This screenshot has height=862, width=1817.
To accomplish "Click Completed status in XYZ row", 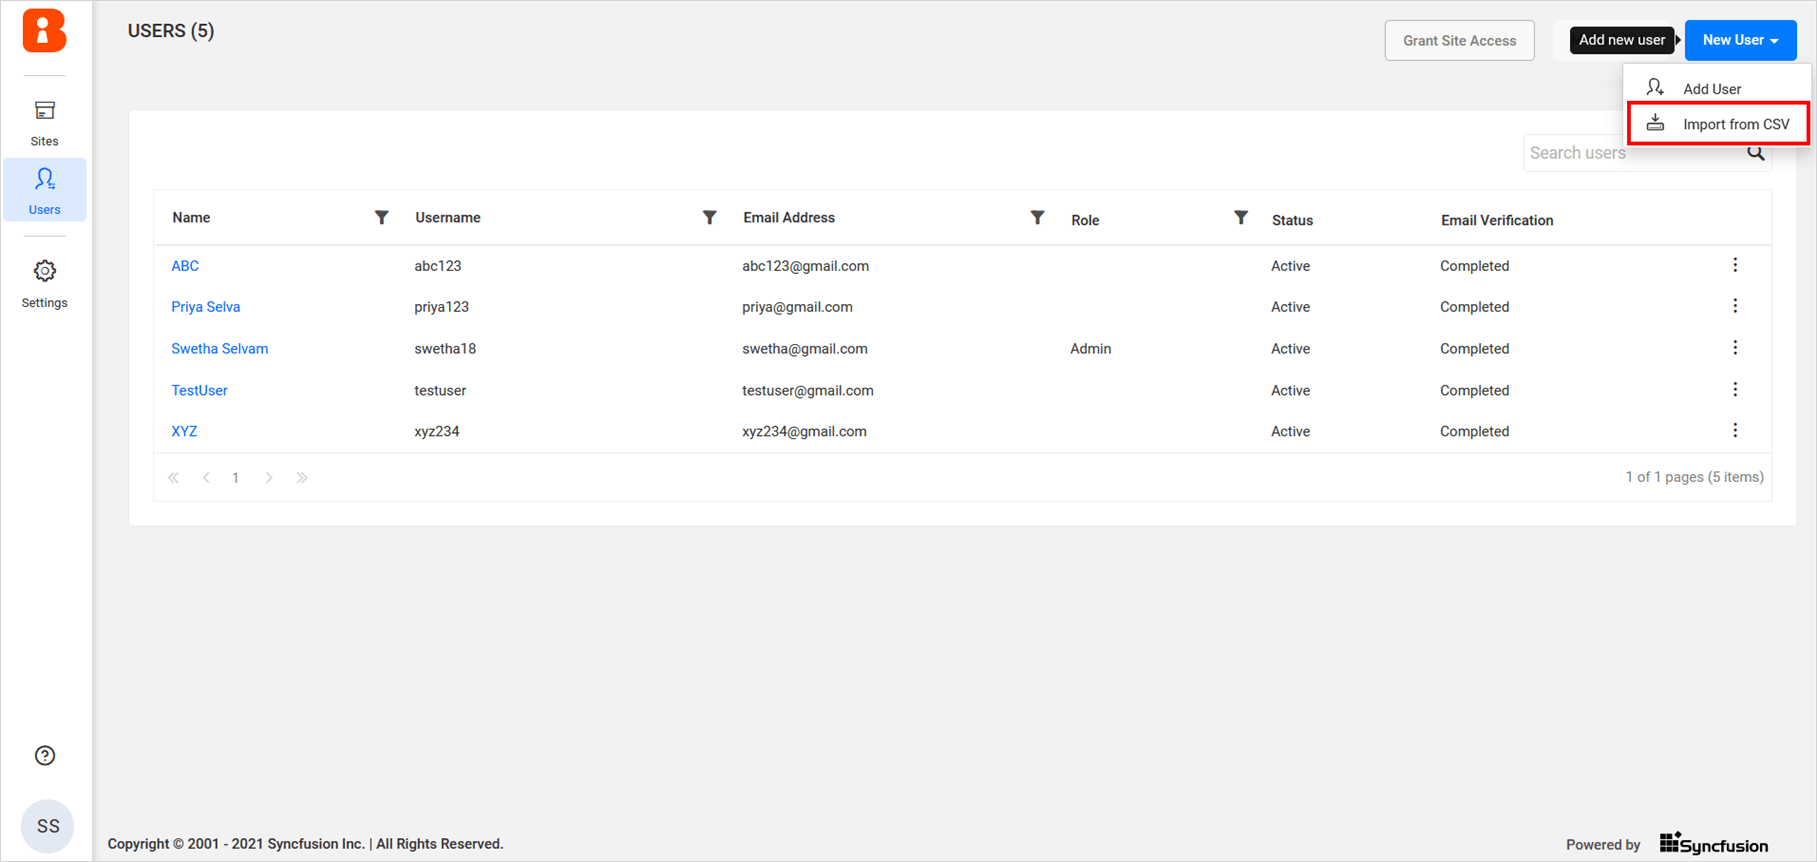I will 1474,432.
